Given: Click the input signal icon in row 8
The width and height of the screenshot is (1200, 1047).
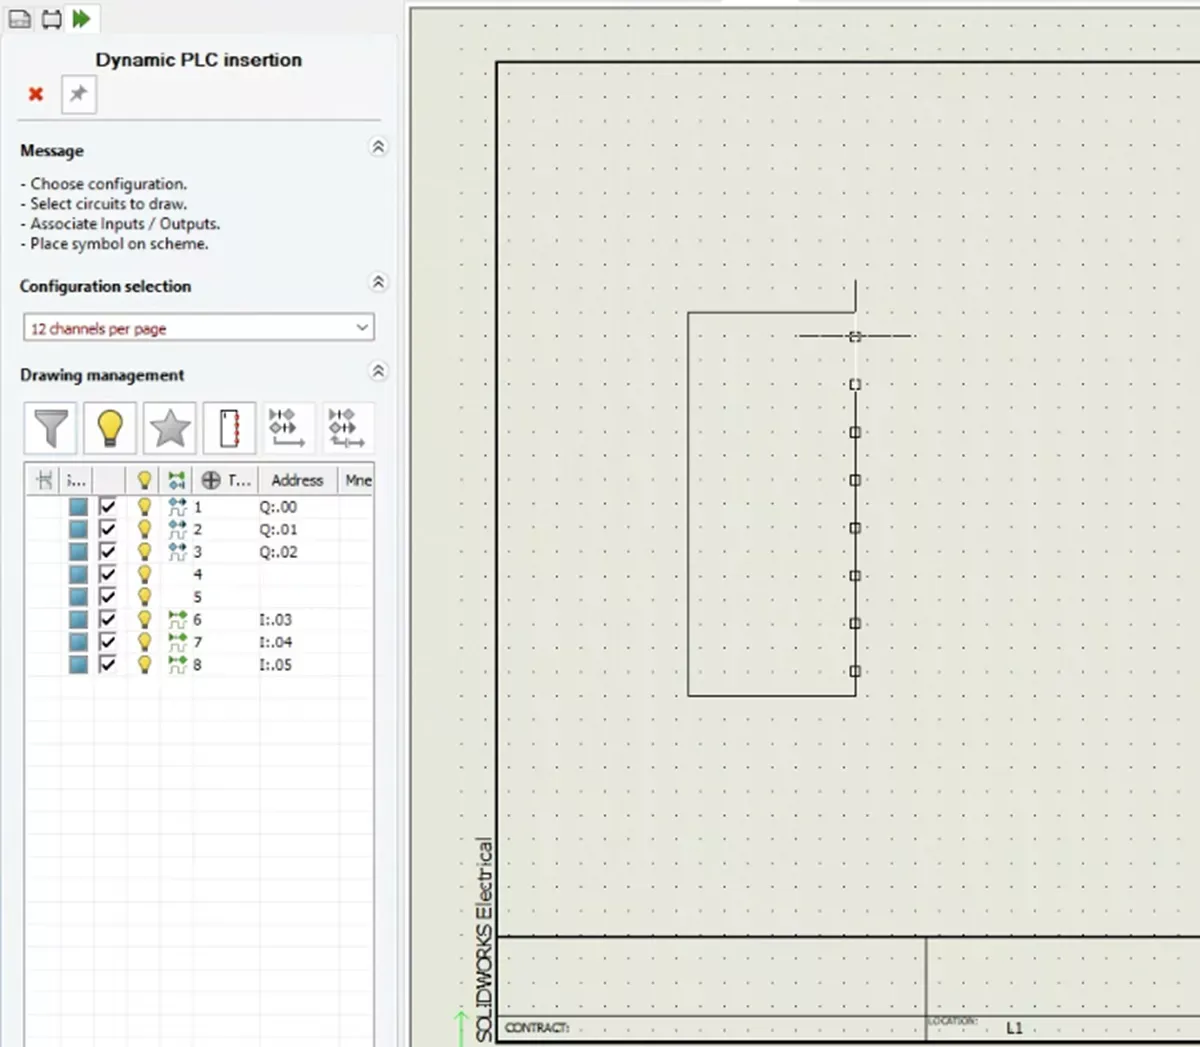Looking at the screenshot, I should point(177,664).
